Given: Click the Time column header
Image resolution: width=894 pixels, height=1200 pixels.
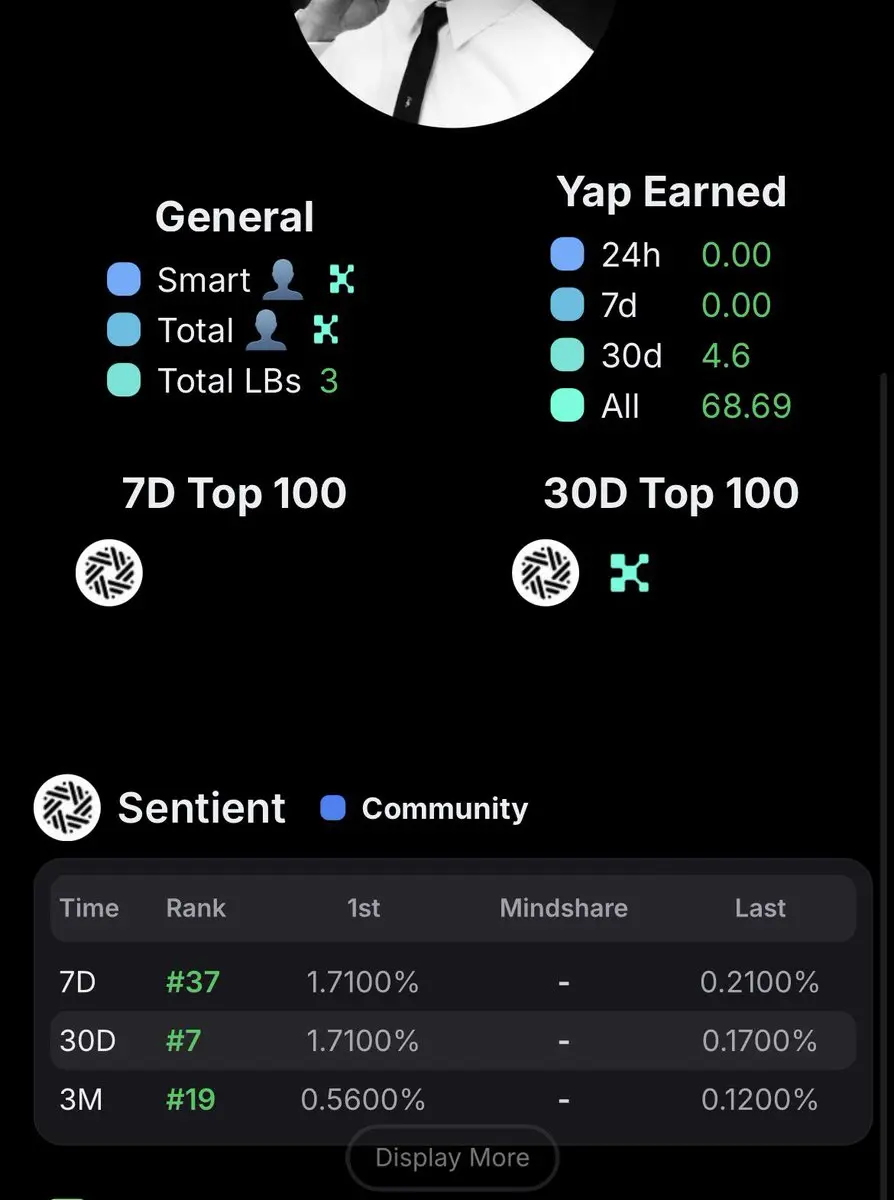Looking at the screenshot, I should click(89, 908).
